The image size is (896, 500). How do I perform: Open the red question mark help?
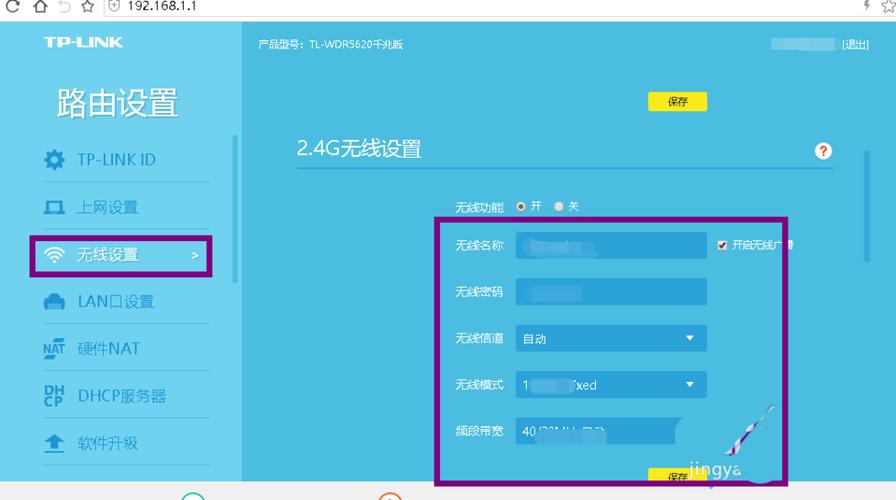pyautogui.click(x=823, y=151)
